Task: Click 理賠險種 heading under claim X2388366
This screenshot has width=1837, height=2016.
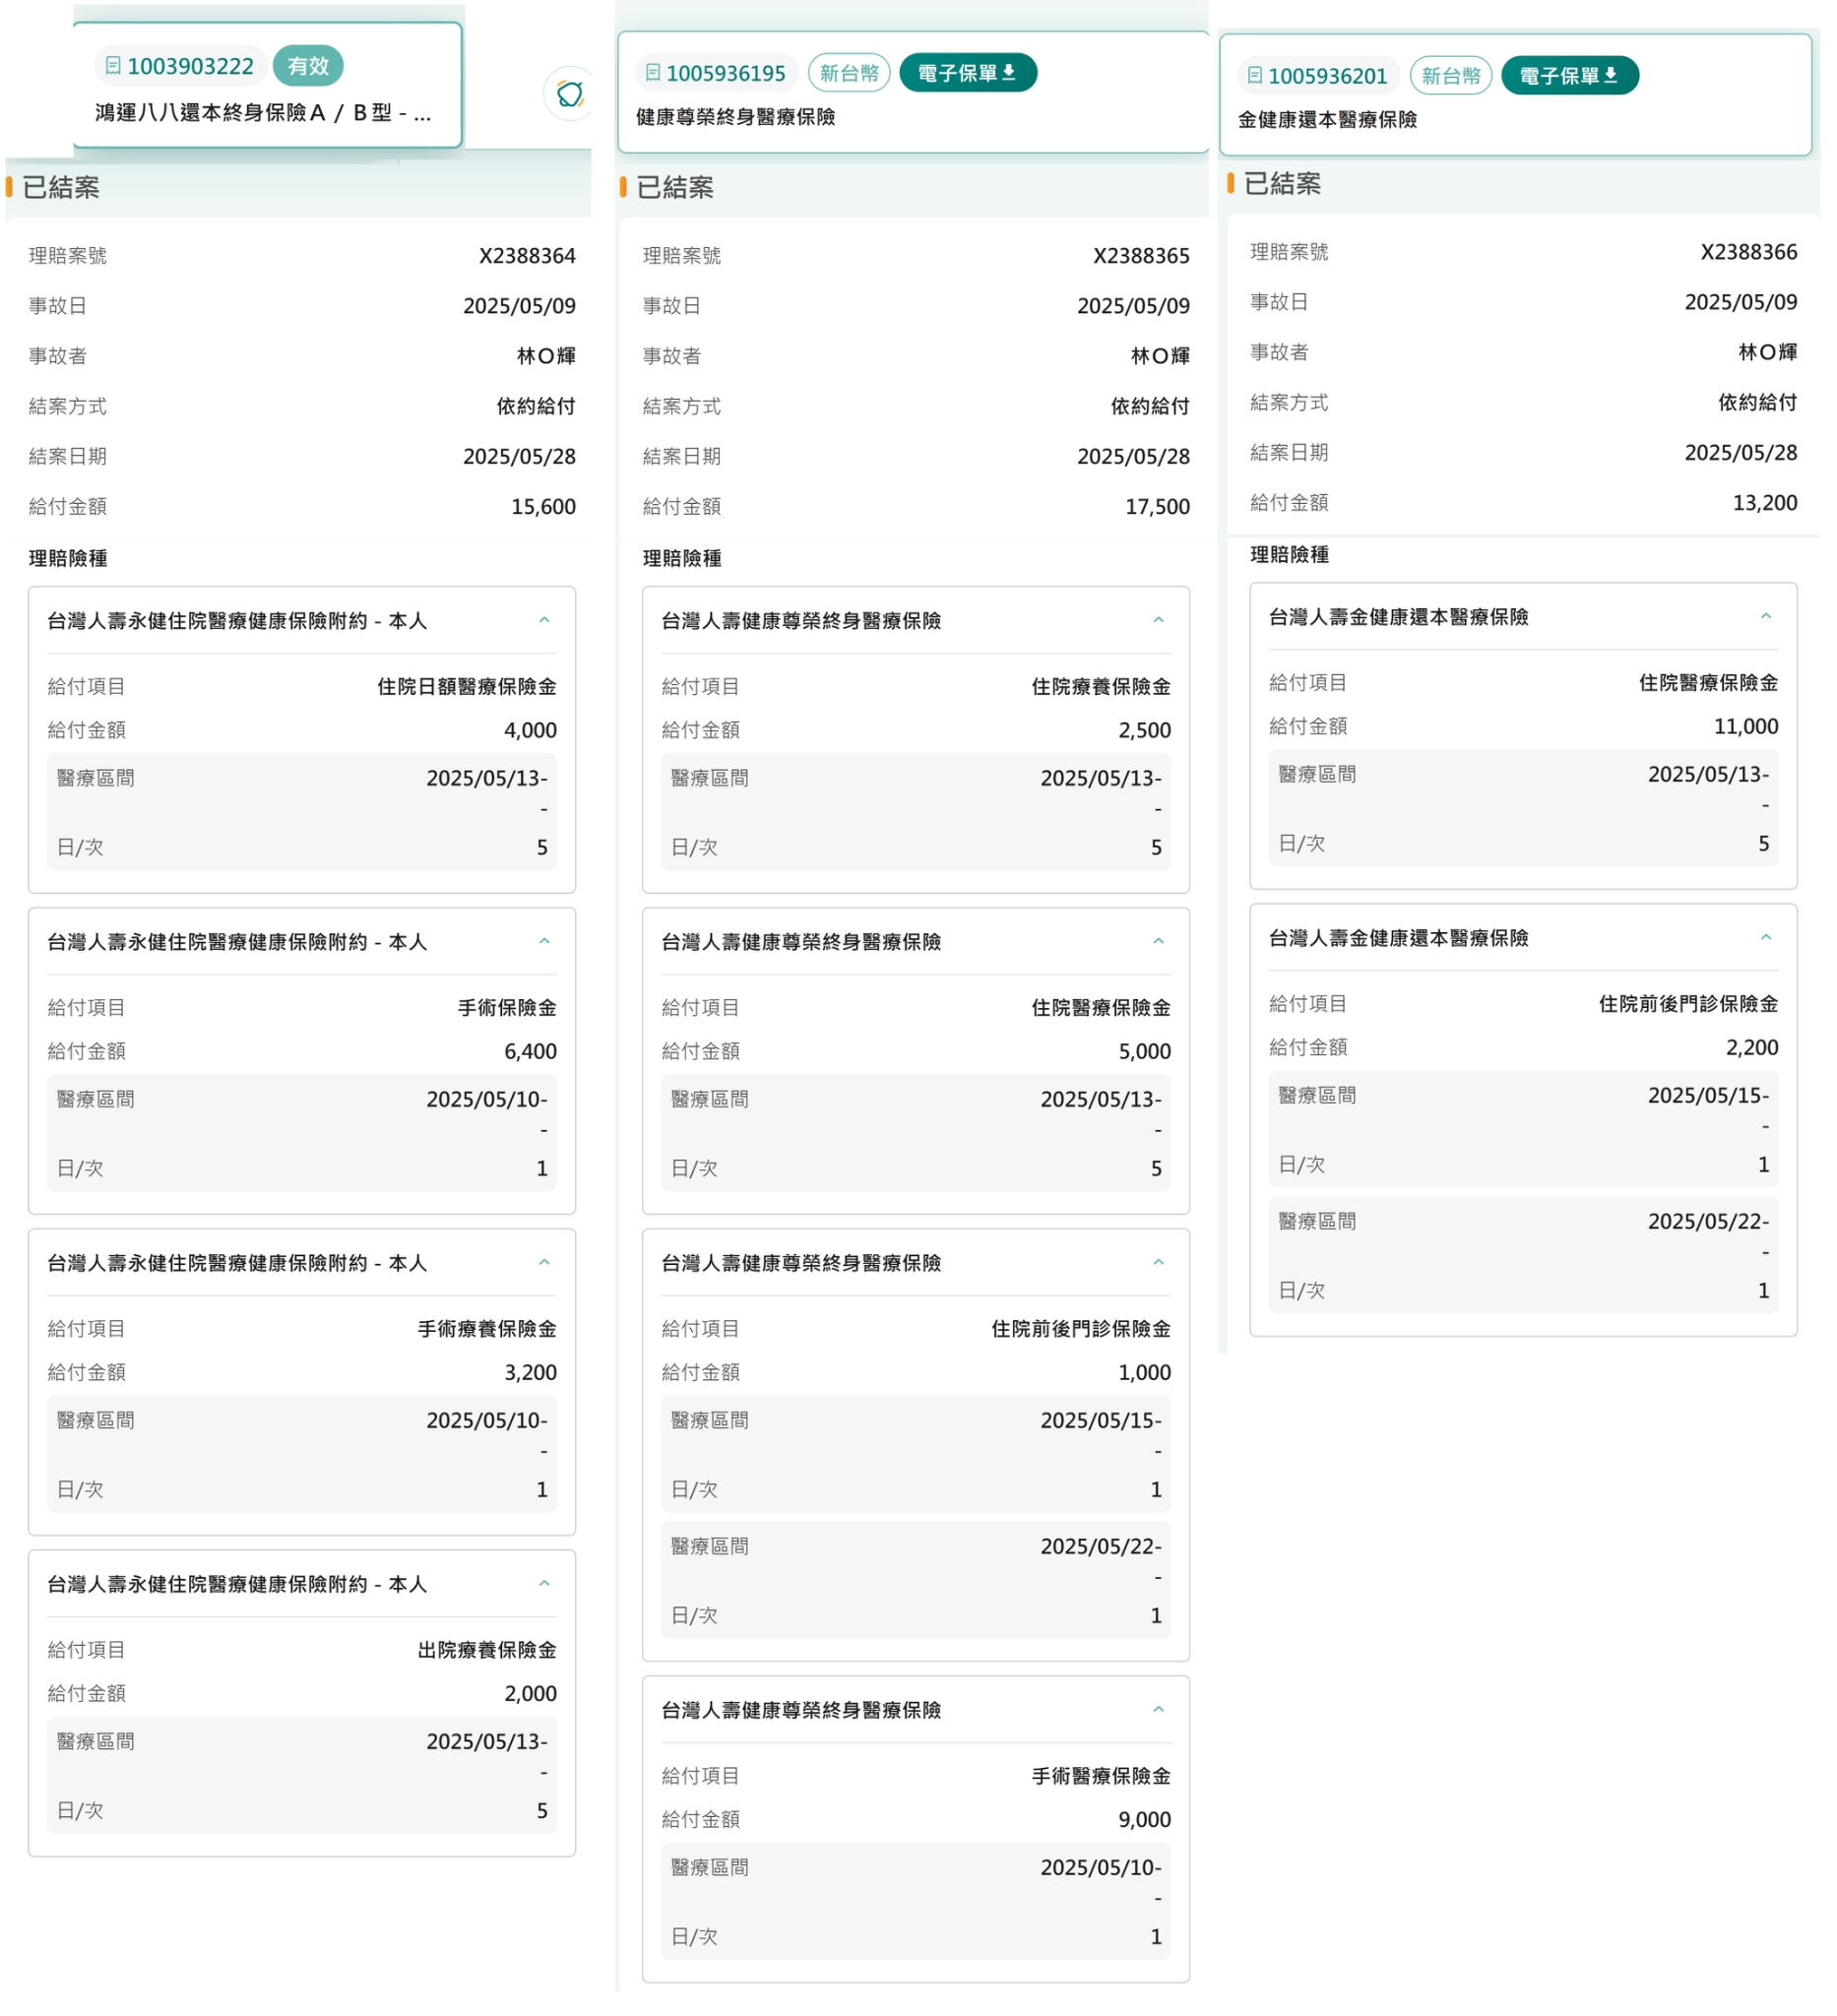Action: click(x=1290, y=554)
